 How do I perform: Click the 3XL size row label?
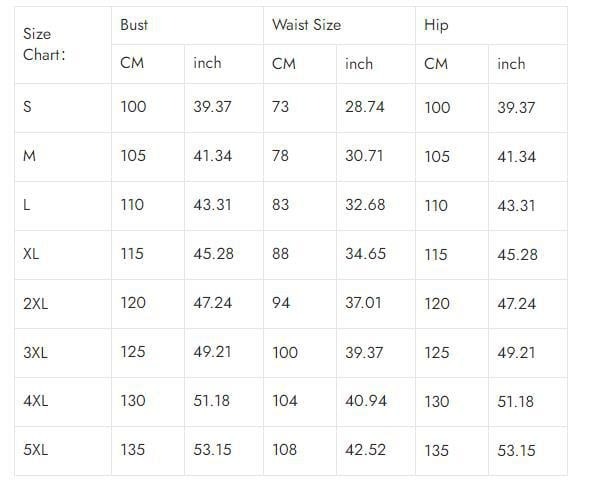63,353
